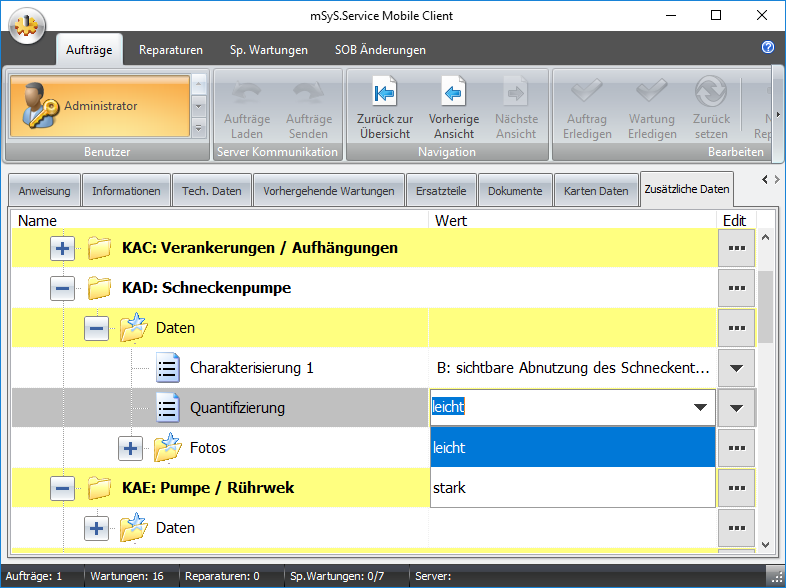786x588 pixels.
Task: Expand the Fotos subfolder under KAD
Action: pyautogui.click(x=130, y=448)
